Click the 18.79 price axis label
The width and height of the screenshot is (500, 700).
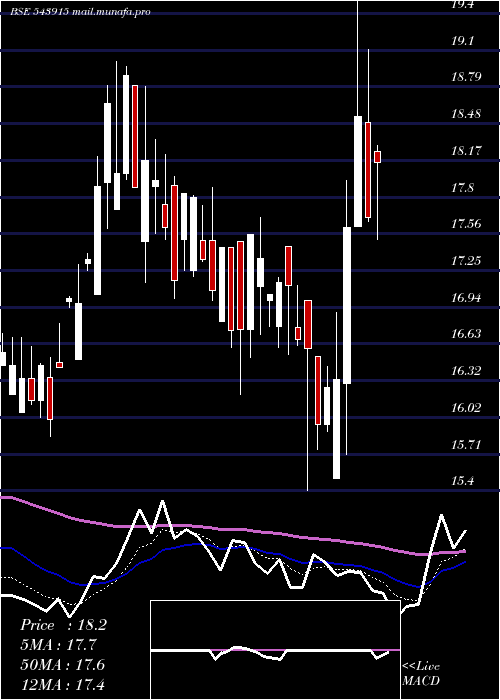[466, 77]
